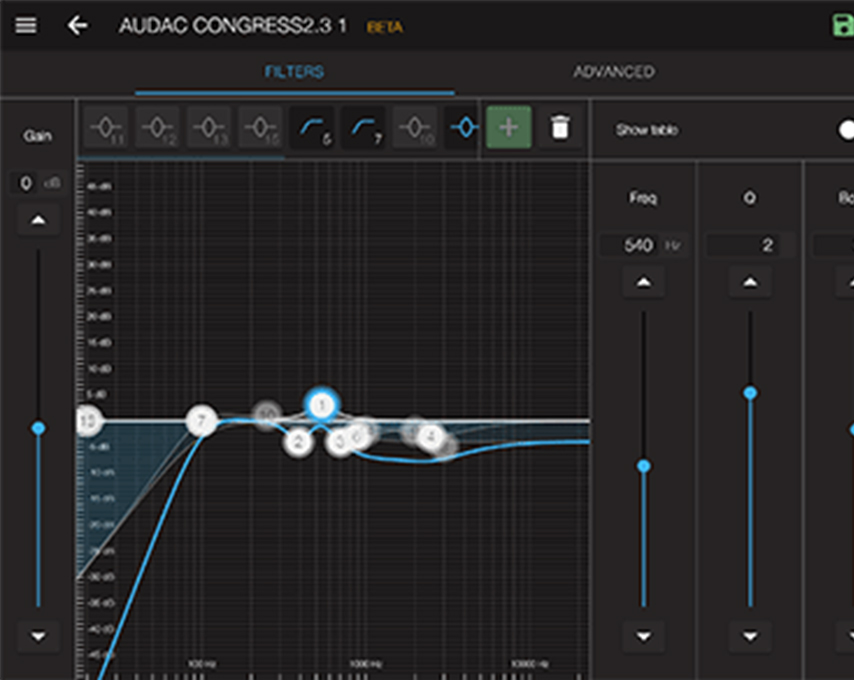Select EQ node 1 on the graph
This screenshot has height=680, width=854.
point(321,405)
